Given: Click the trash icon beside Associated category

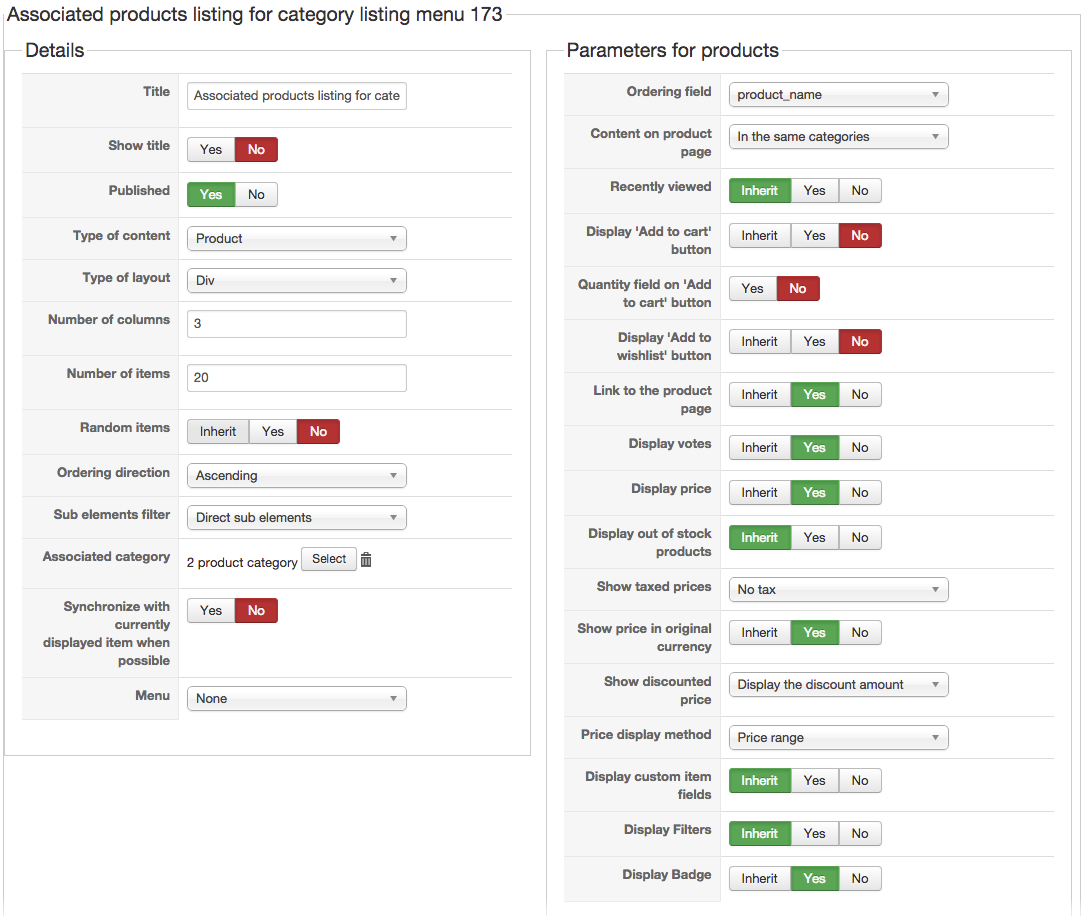Looking at the screenshot, I should [366, 560].
